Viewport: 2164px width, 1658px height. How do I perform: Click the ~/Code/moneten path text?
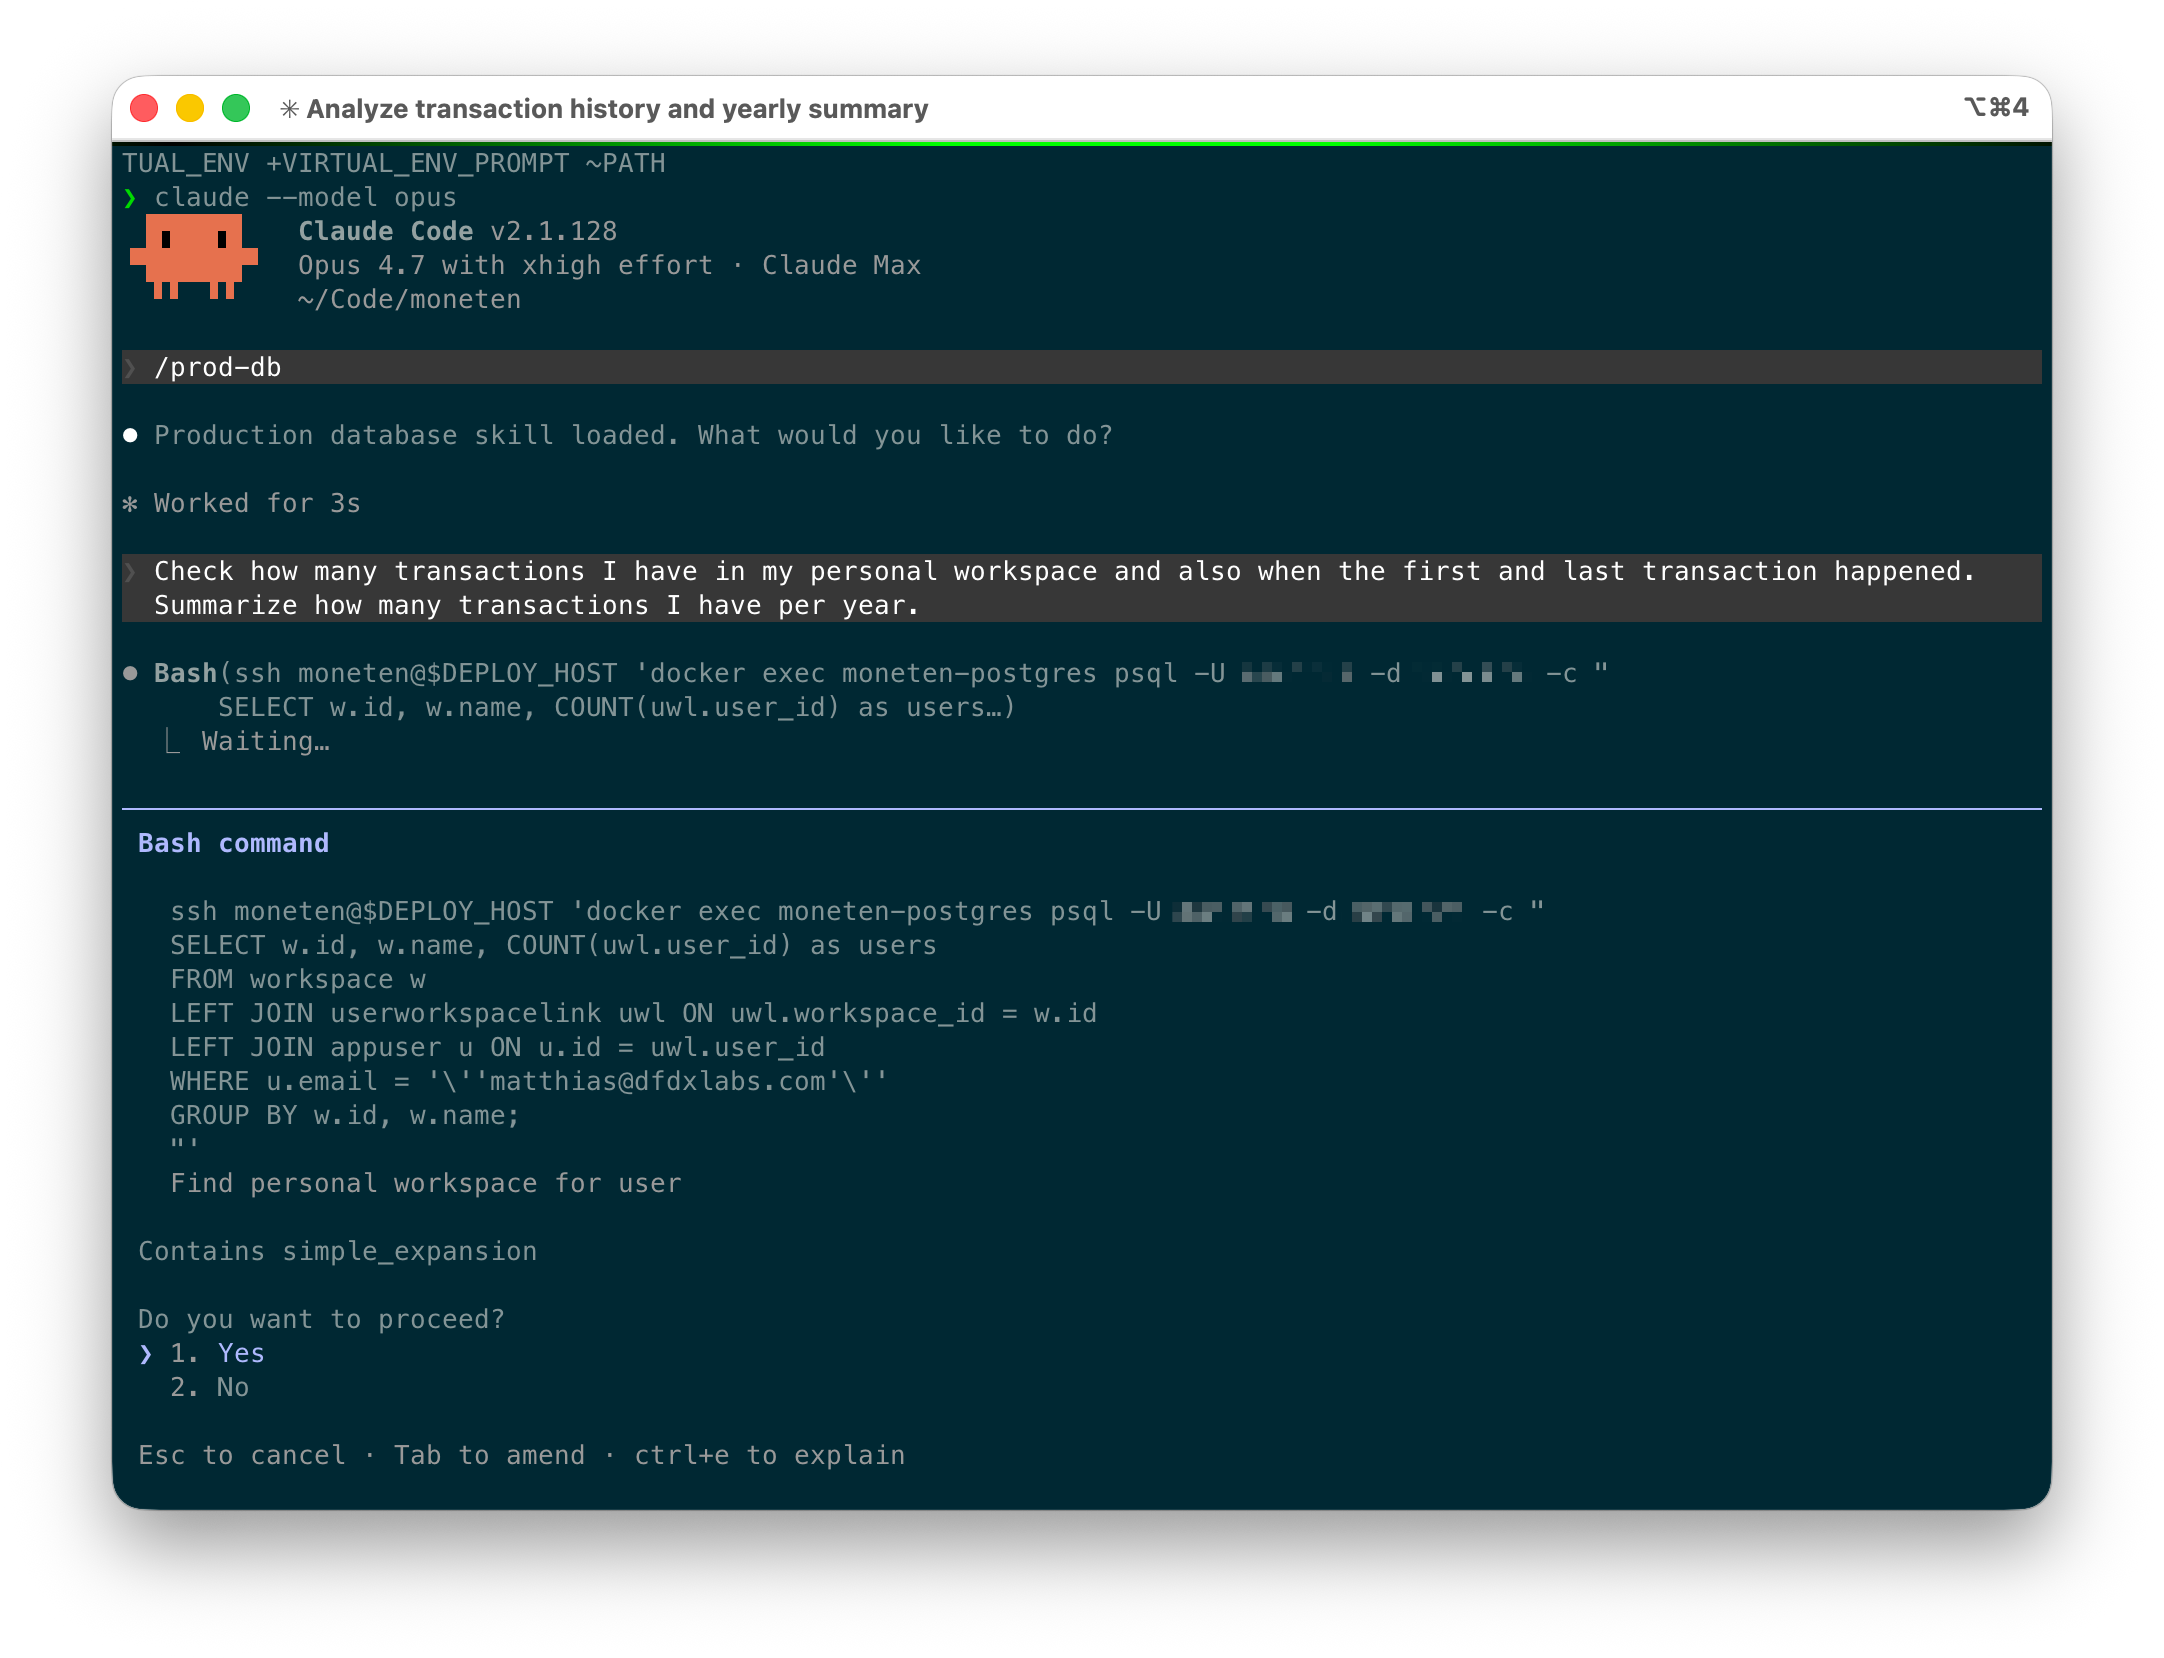(409, 299)
